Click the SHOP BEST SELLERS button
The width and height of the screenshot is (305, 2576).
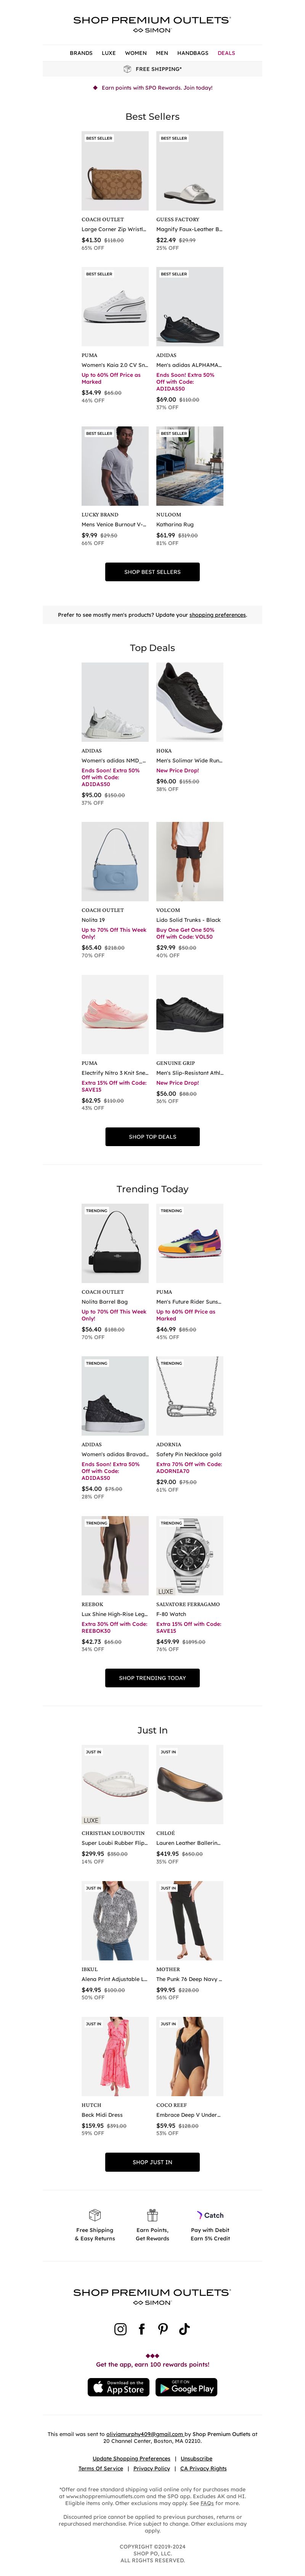pos(152,572)
